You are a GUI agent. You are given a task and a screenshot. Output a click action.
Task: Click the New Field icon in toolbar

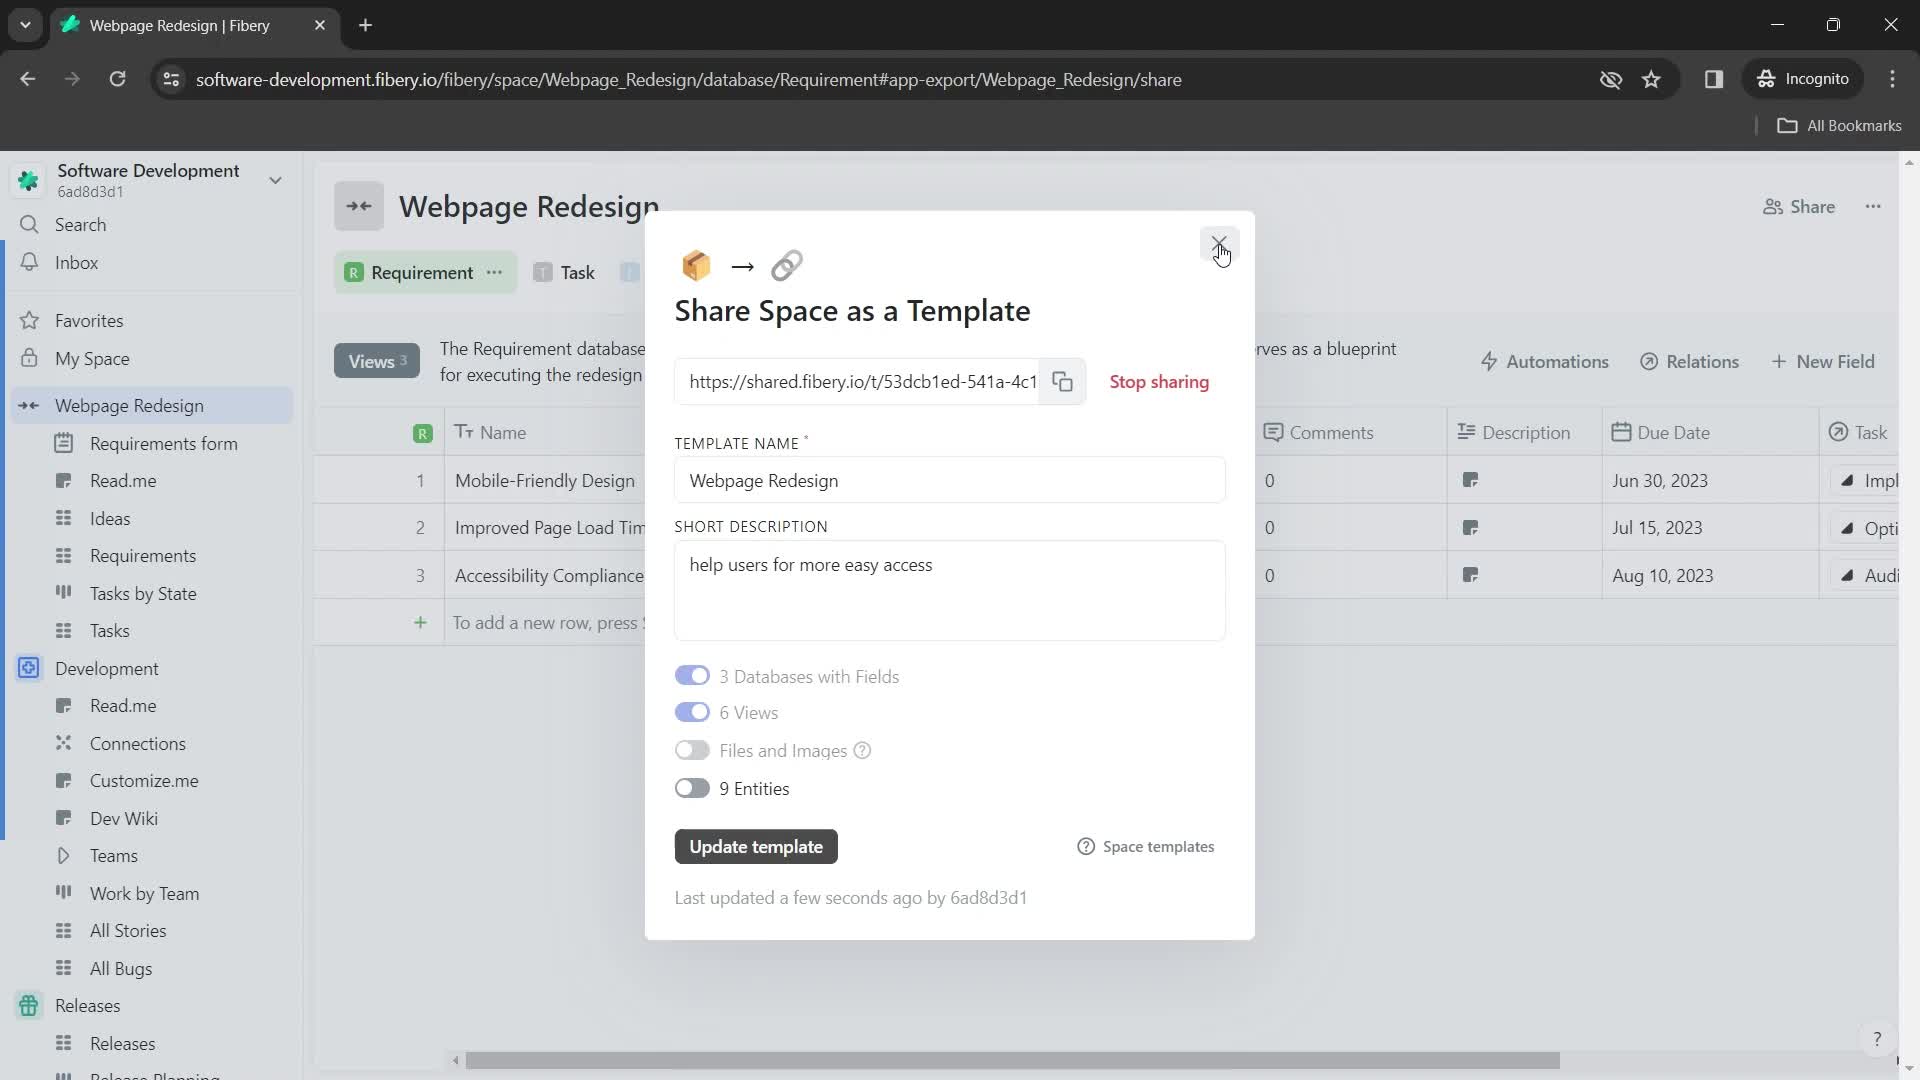pos(1824,361)
